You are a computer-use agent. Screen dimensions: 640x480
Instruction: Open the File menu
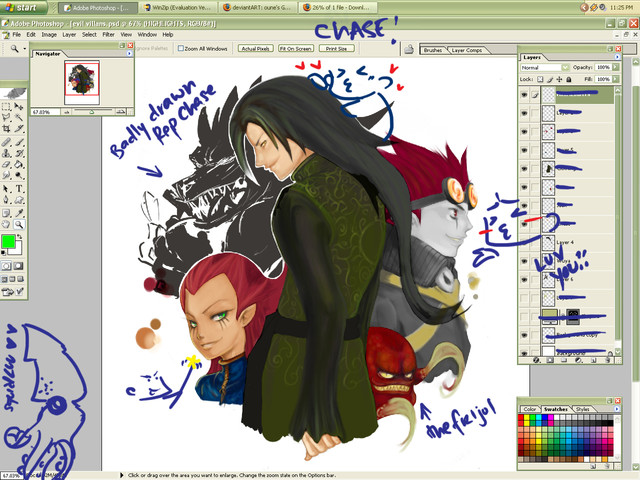16,35
